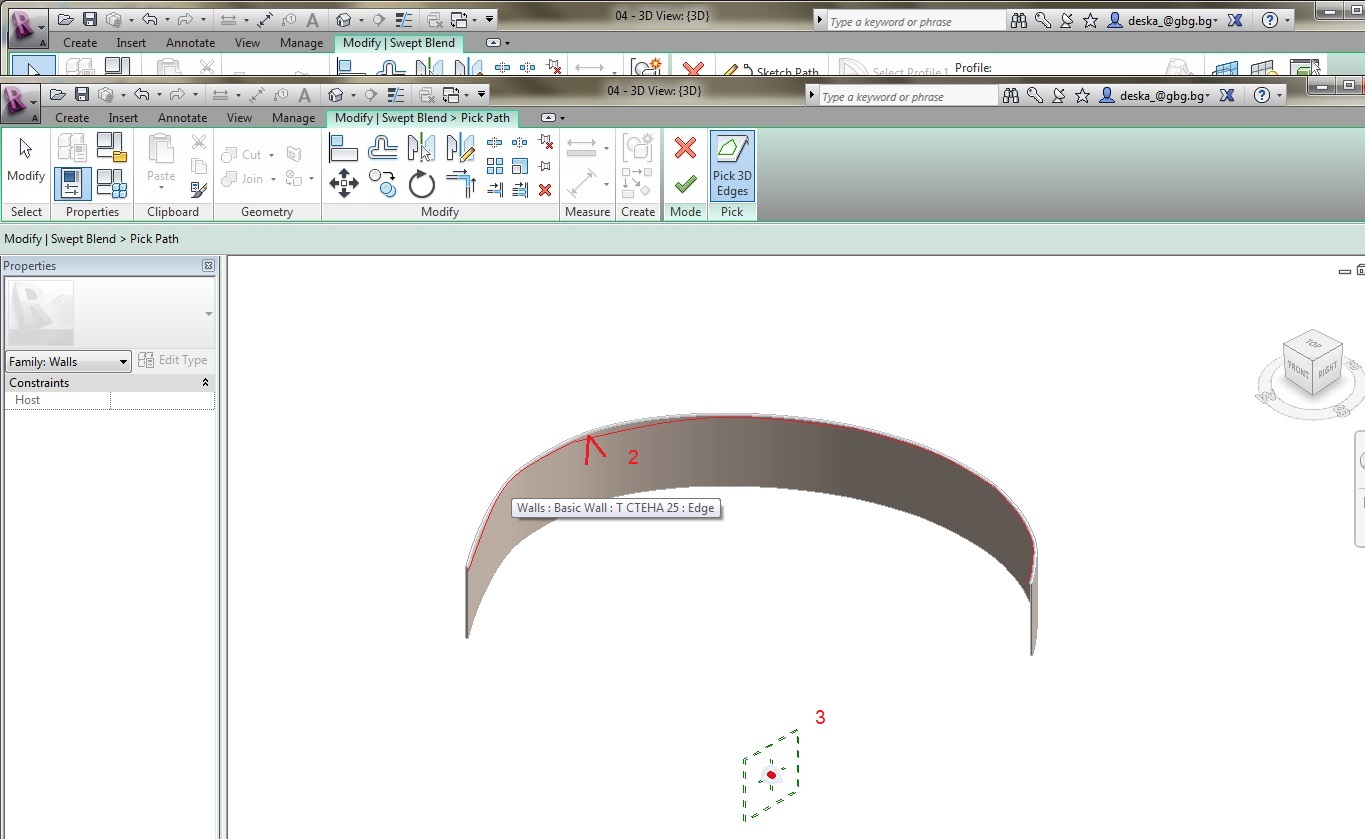Screen dimensions: 1365x839
Task: Select Trim/Extend to Corner tool
Action: (x=460, y=183)
